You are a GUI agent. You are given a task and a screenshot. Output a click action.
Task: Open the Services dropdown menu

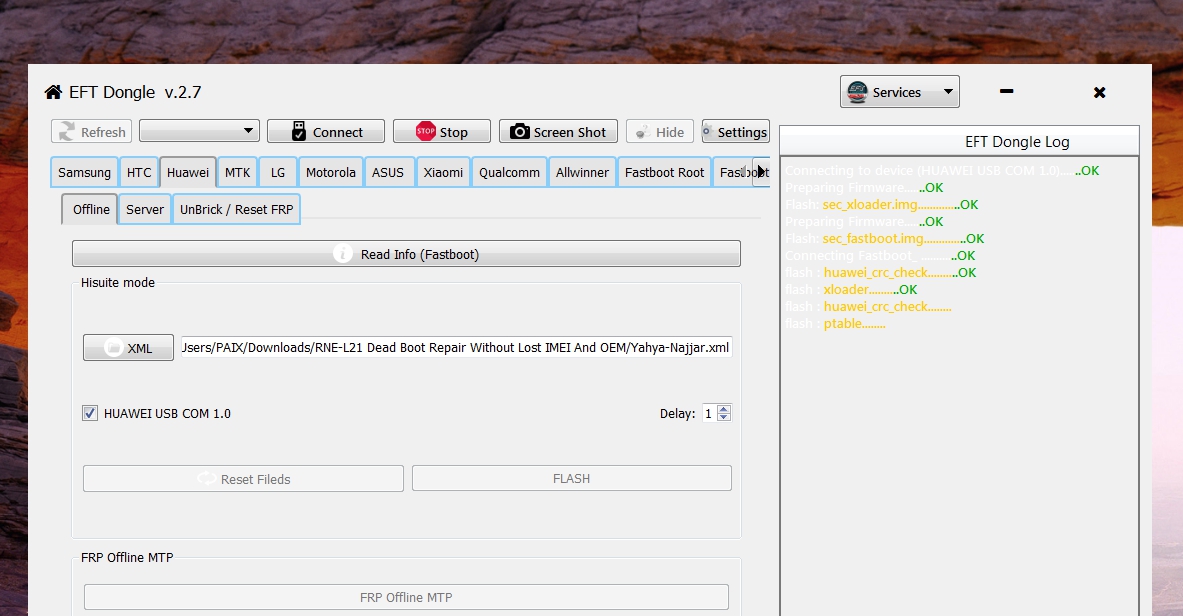click(899, 92)
